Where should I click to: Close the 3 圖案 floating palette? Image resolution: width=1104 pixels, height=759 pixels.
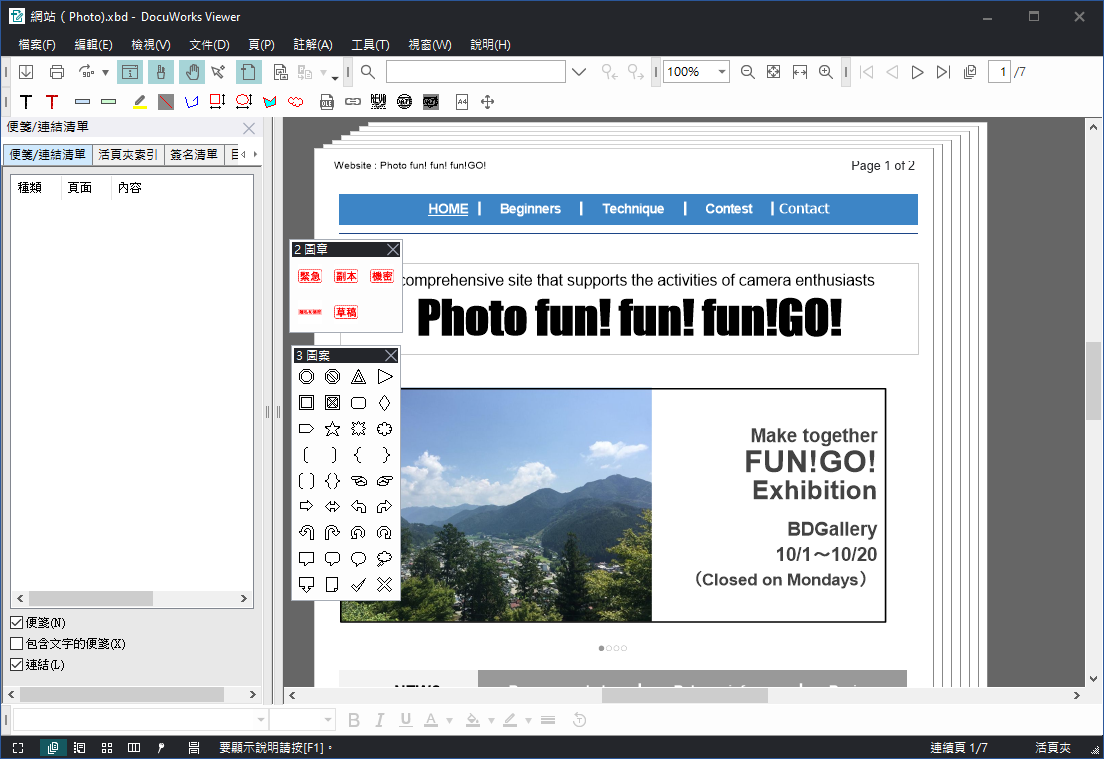[x=391, y=356]
